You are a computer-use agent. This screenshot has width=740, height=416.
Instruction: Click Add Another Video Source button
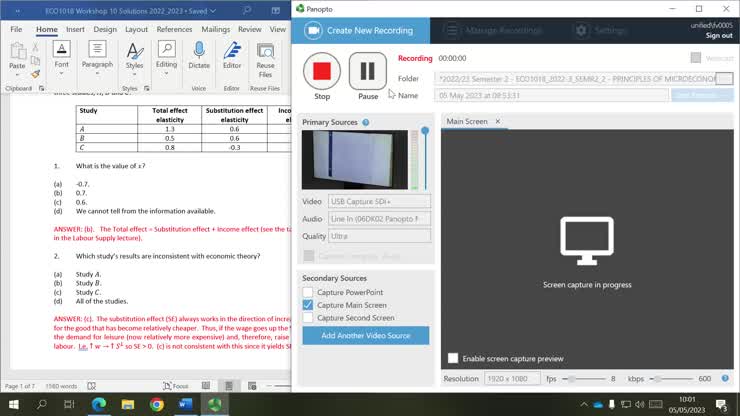(365, 335)
